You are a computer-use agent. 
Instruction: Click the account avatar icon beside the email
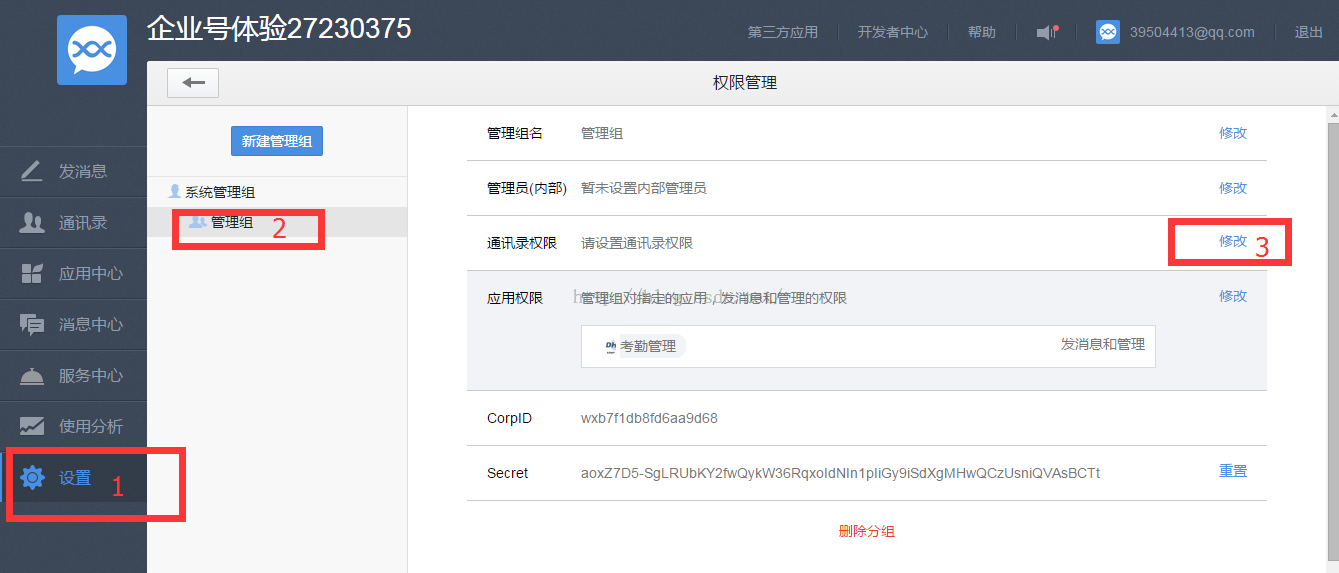coord(1108,32)
